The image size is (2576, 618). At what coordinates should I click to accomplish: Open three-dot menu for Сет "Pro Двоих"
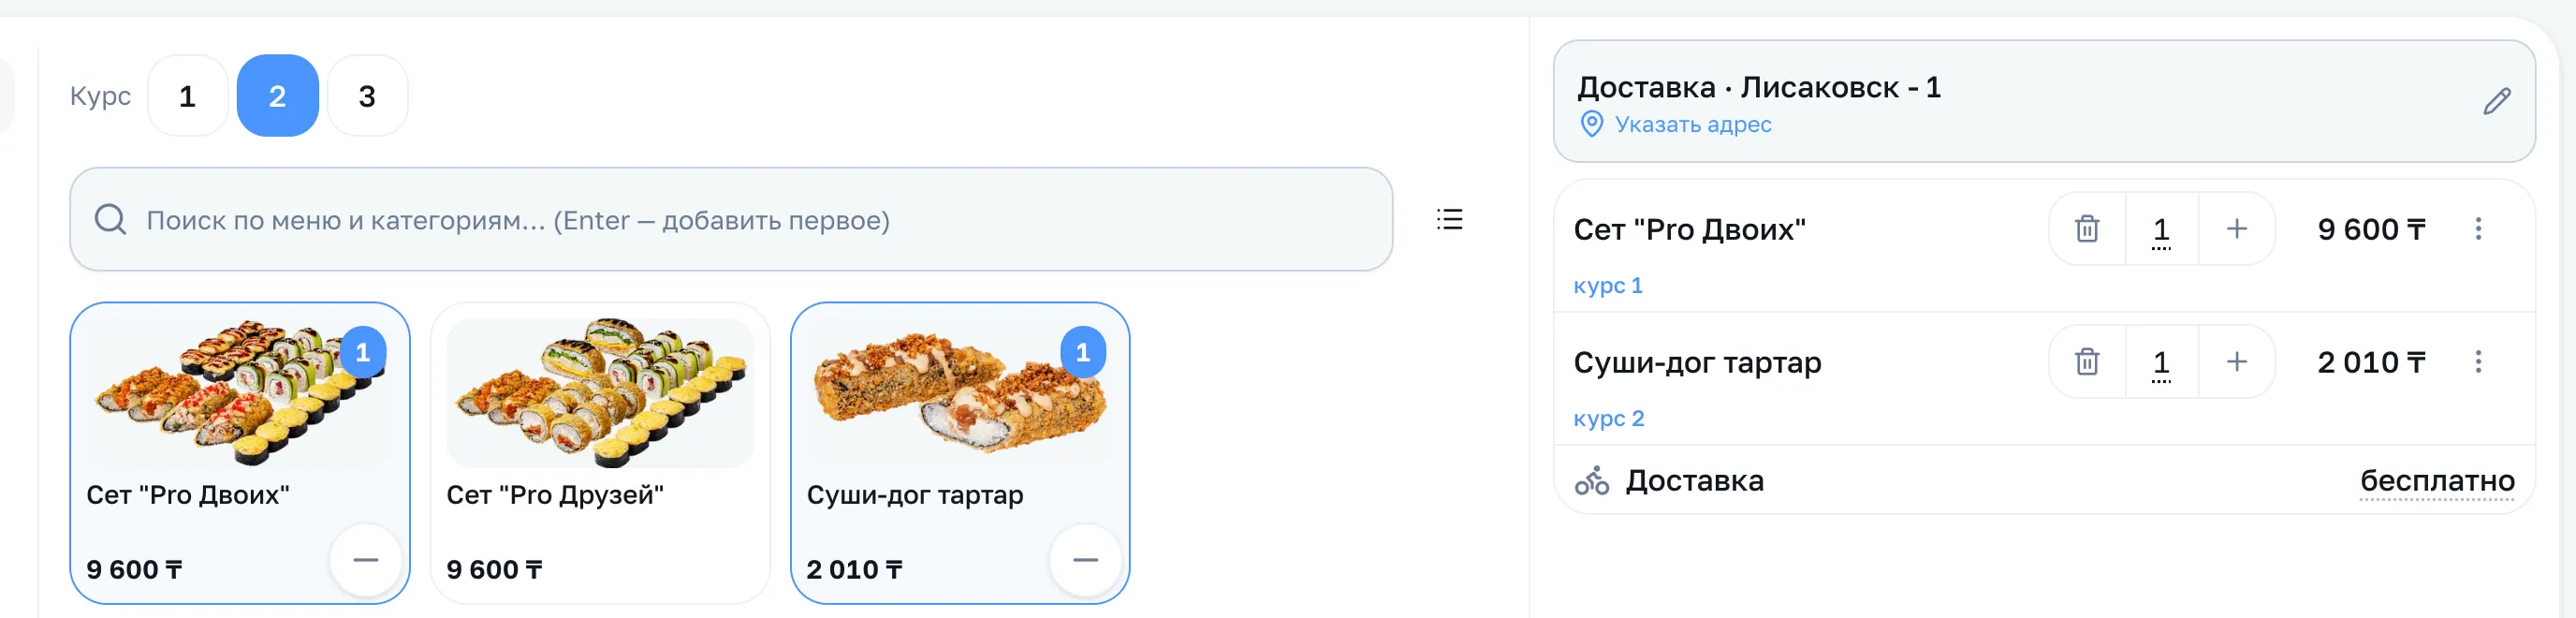point(2478,229)
